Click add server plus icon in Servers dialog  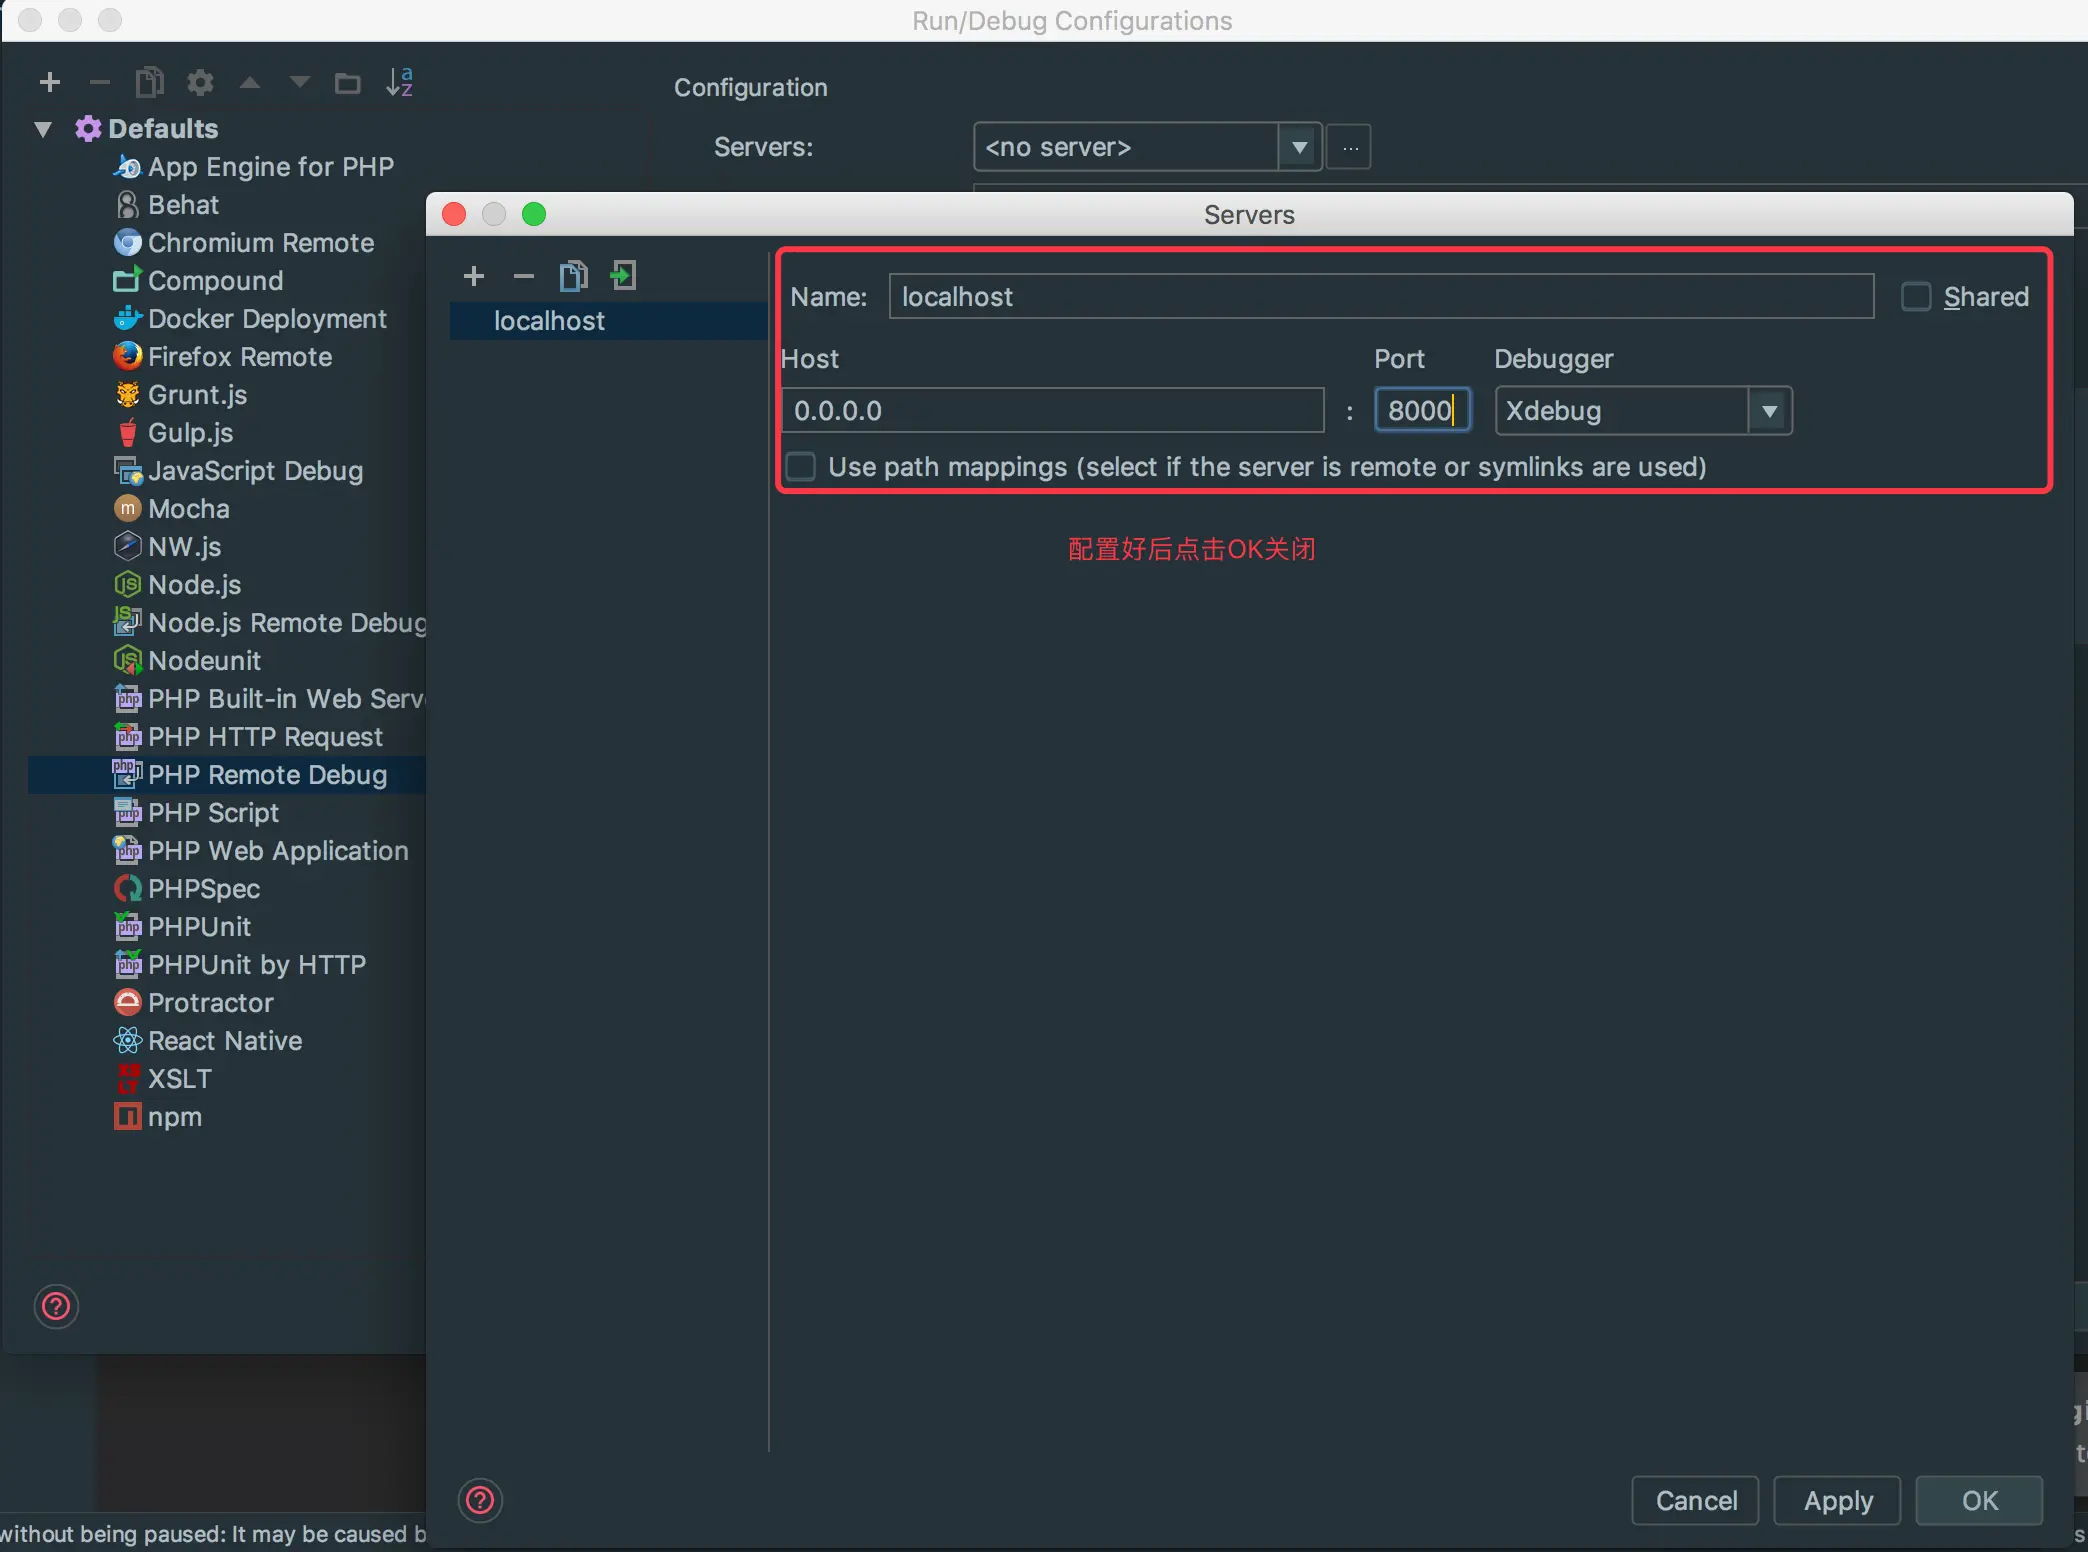pos(474,276)
